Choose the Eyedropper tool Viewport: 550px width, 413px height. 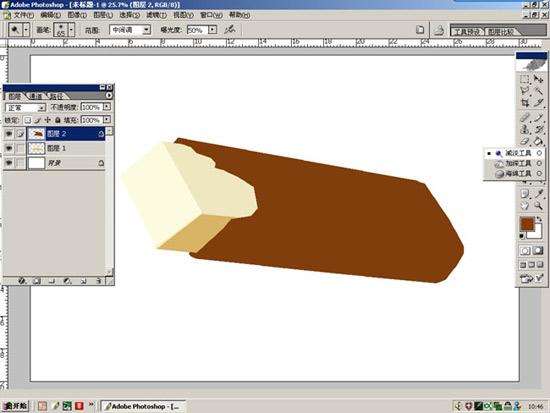538,194
